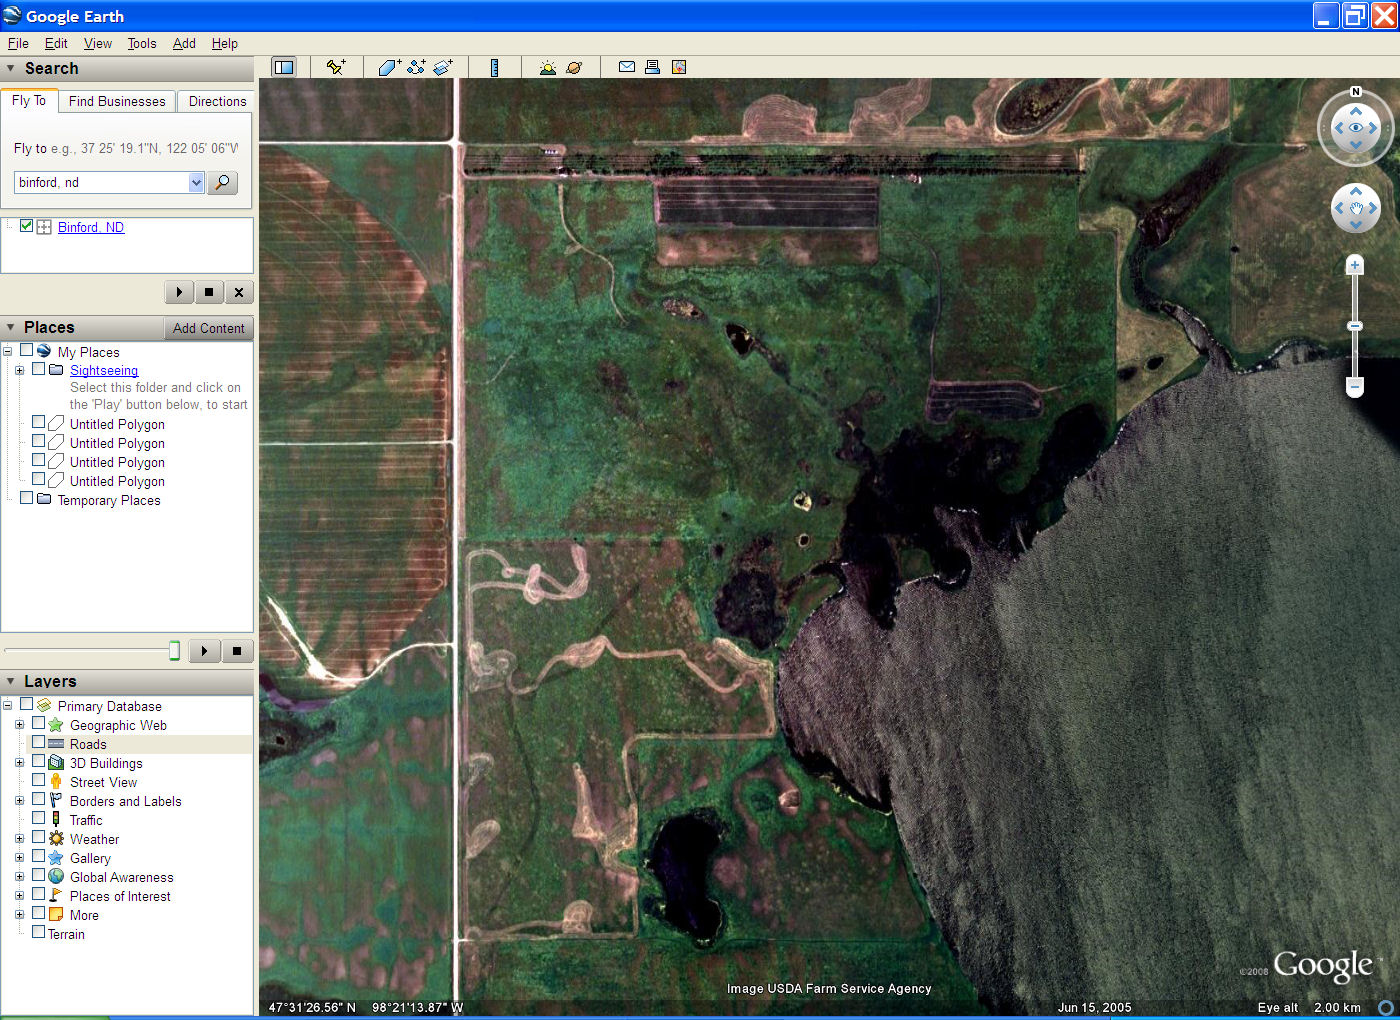This screenshot has height=1020, width=1400.
Task: Expand the Sightseeing folder tree node
Action: click(19, 370)
